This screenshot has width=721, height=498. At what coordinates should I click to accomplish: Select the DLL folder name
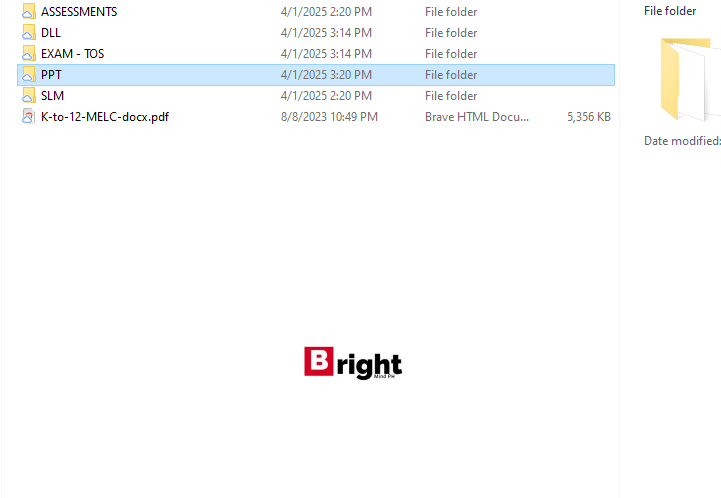[x=51, y=33]
